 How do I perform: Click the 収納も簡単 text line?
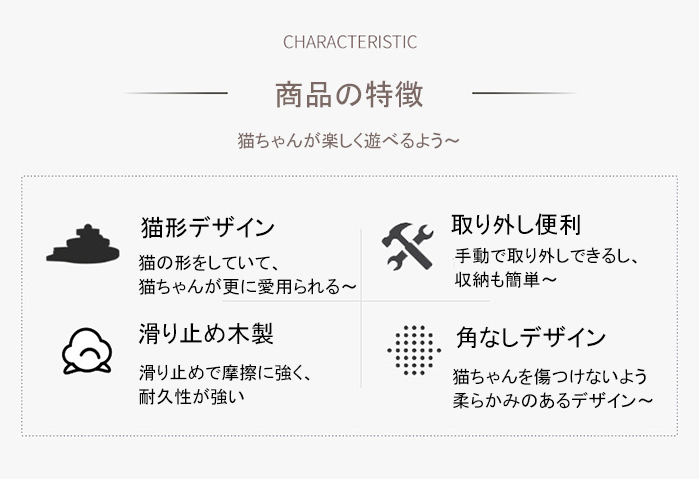pyautogui.click(x=506, y=280)
